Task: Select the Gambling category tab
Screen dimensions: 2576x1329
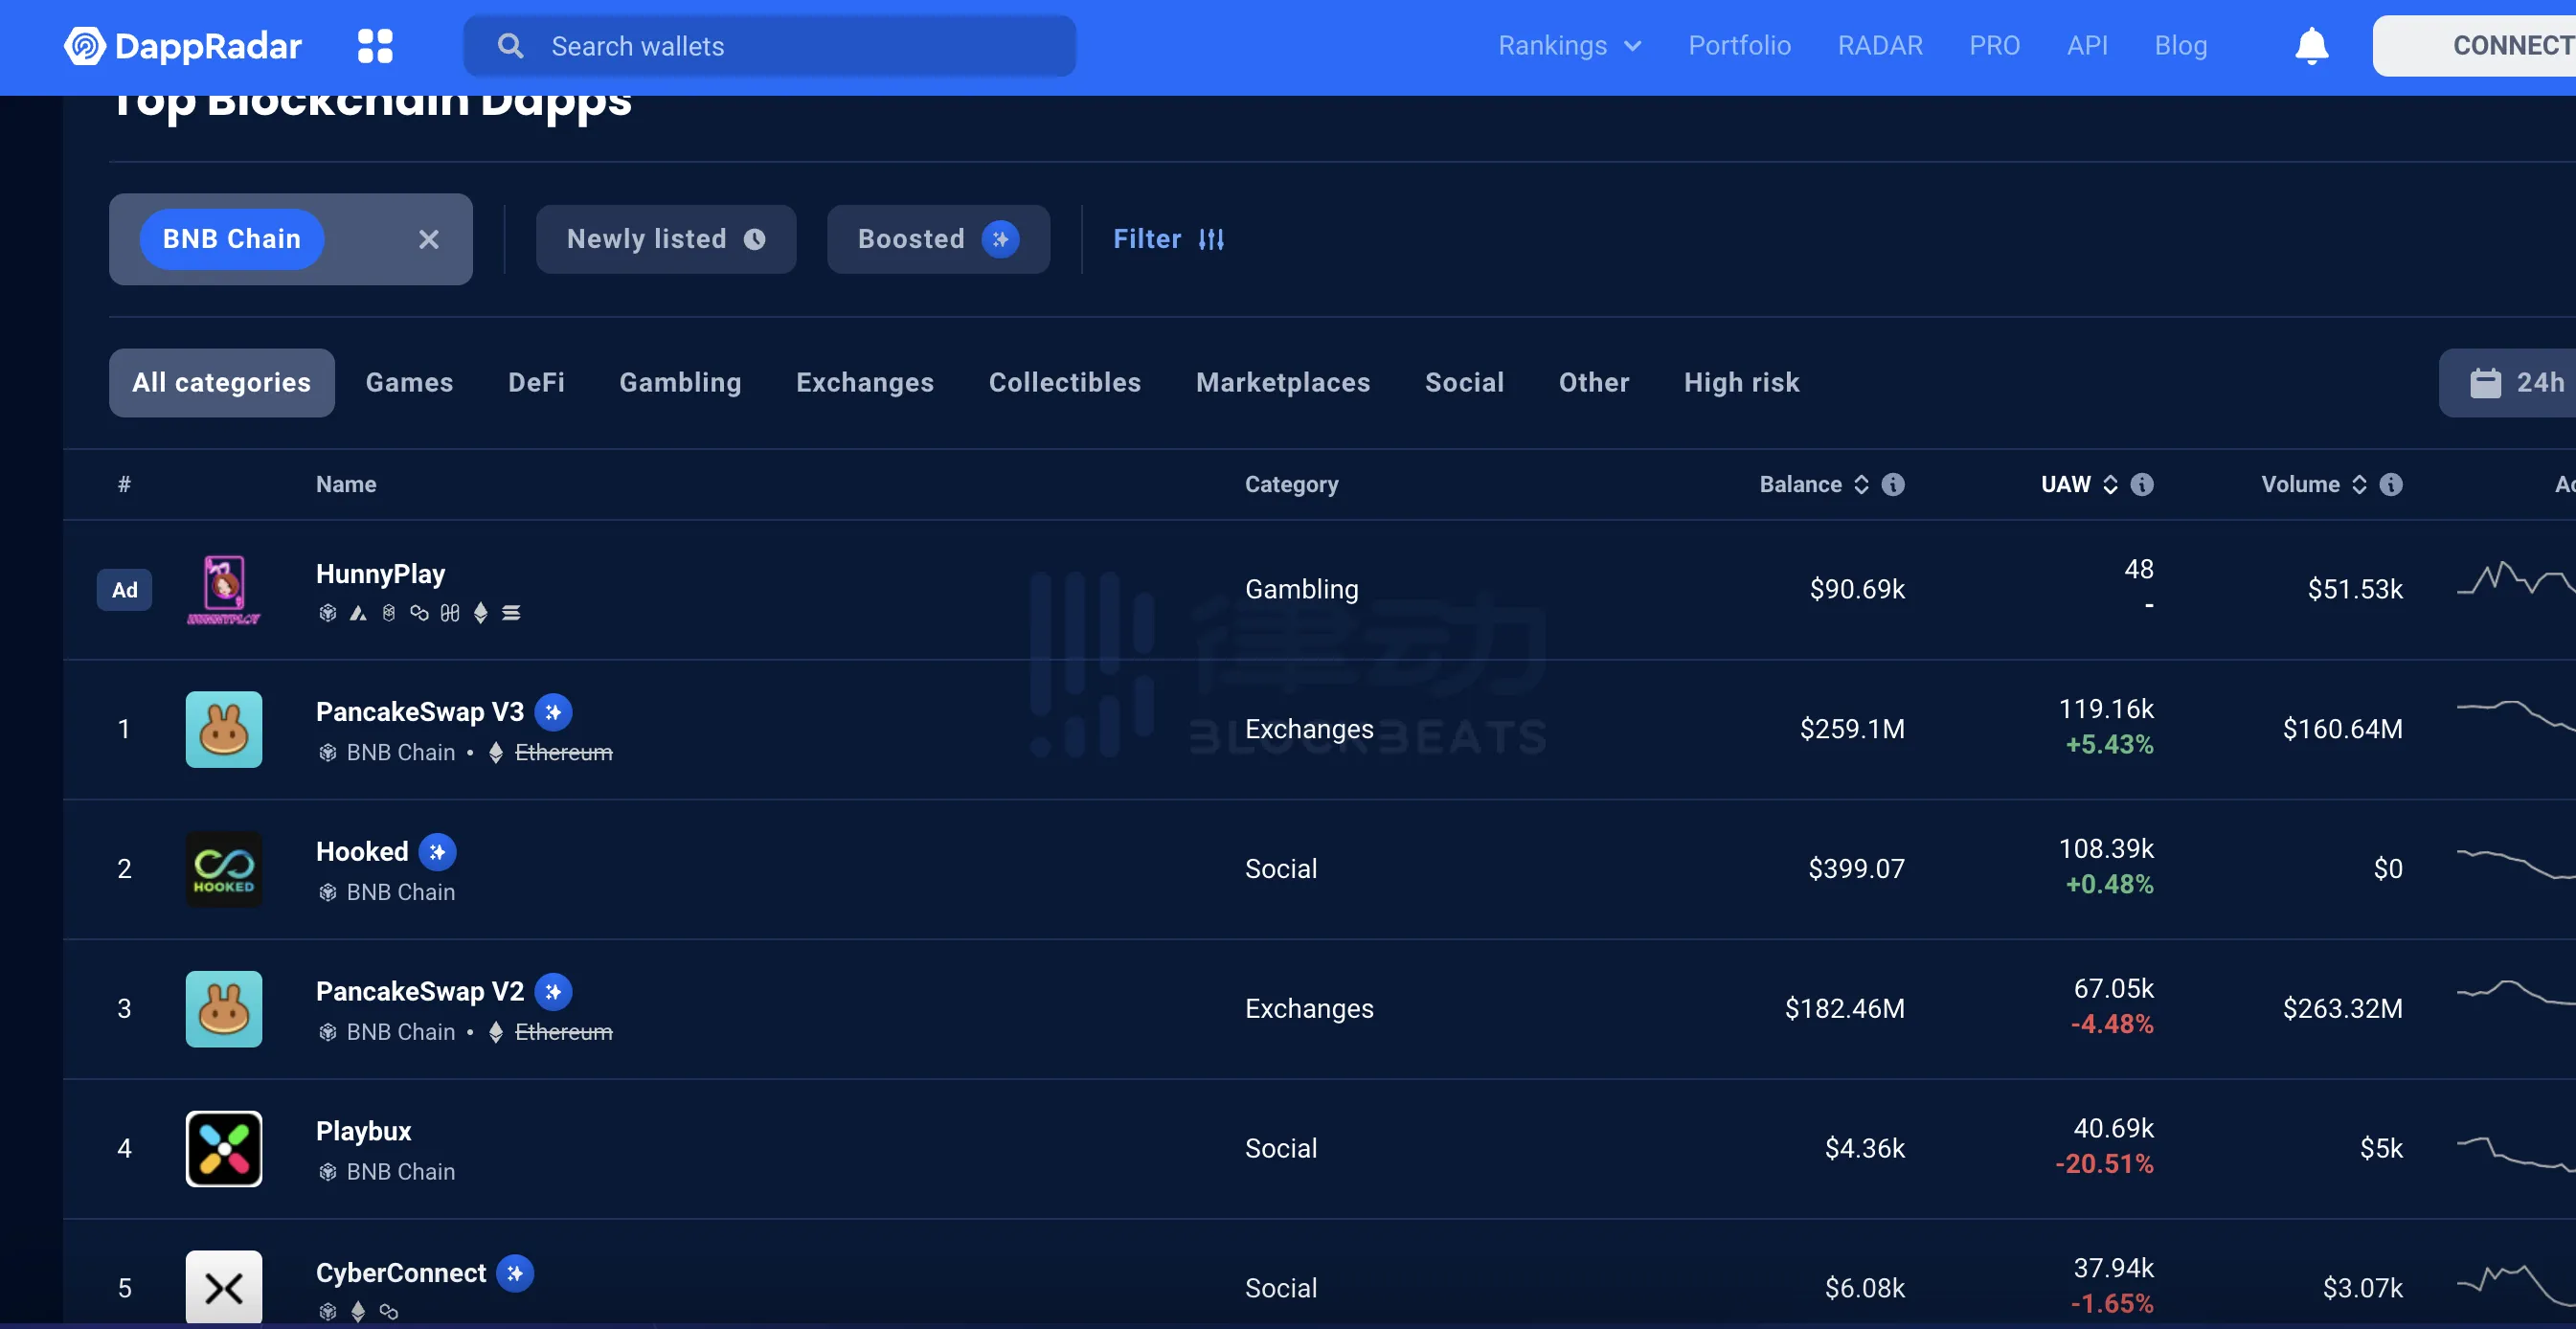Action: click(x=681, y=381)
